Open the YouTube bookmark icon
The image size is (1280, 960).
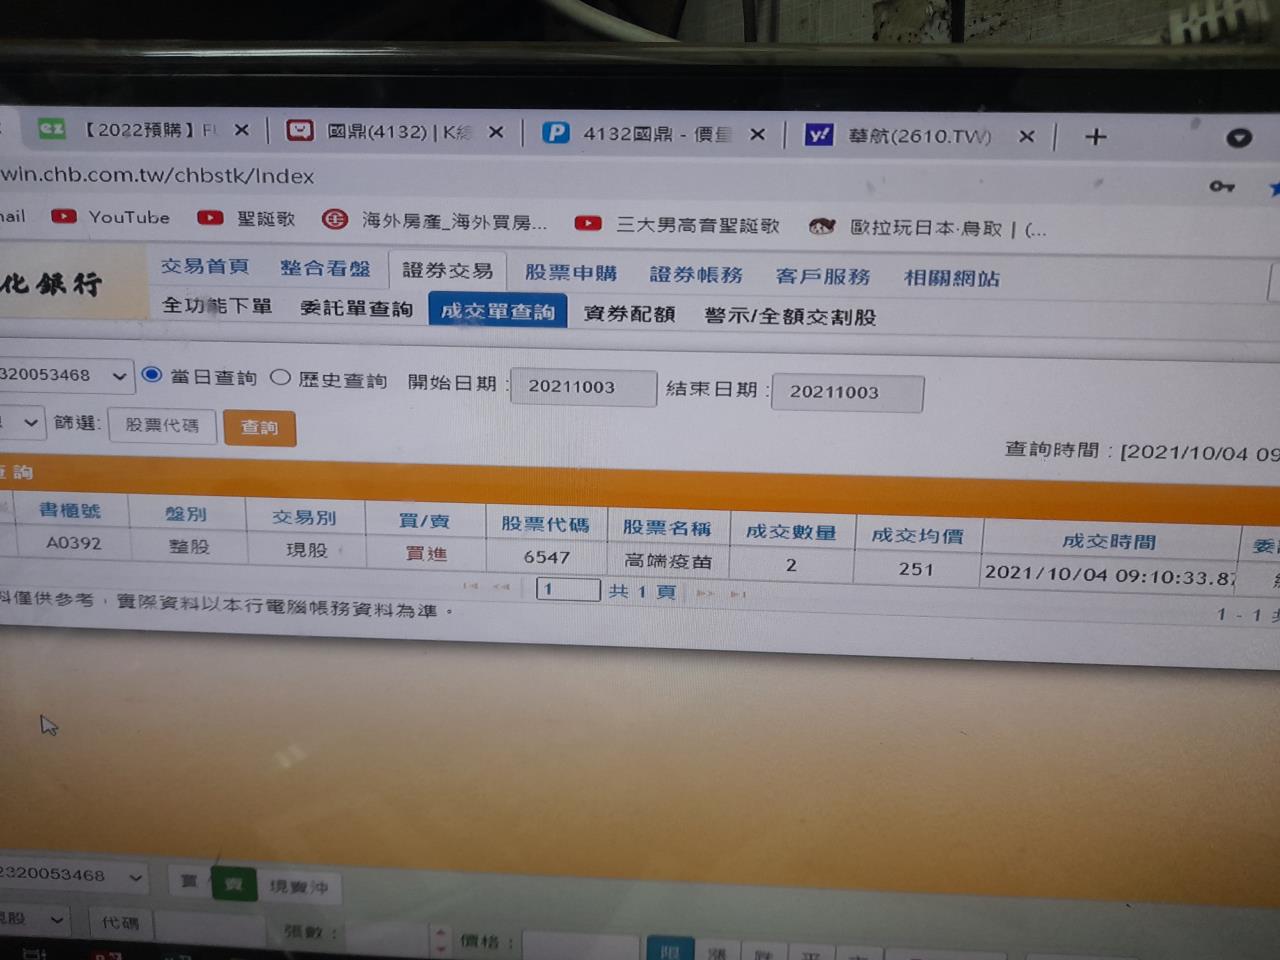[64, 216]
